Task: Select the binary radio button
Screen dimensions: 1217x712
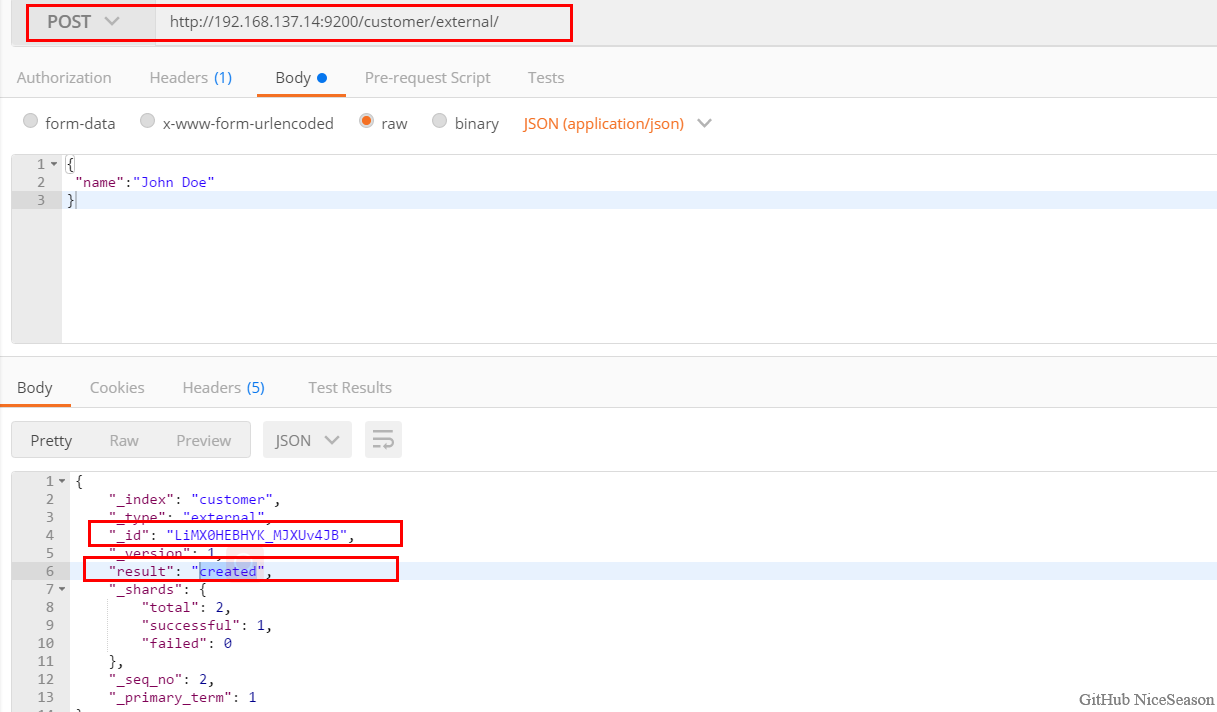Action: pyautogui.click(x=440, y=122)
